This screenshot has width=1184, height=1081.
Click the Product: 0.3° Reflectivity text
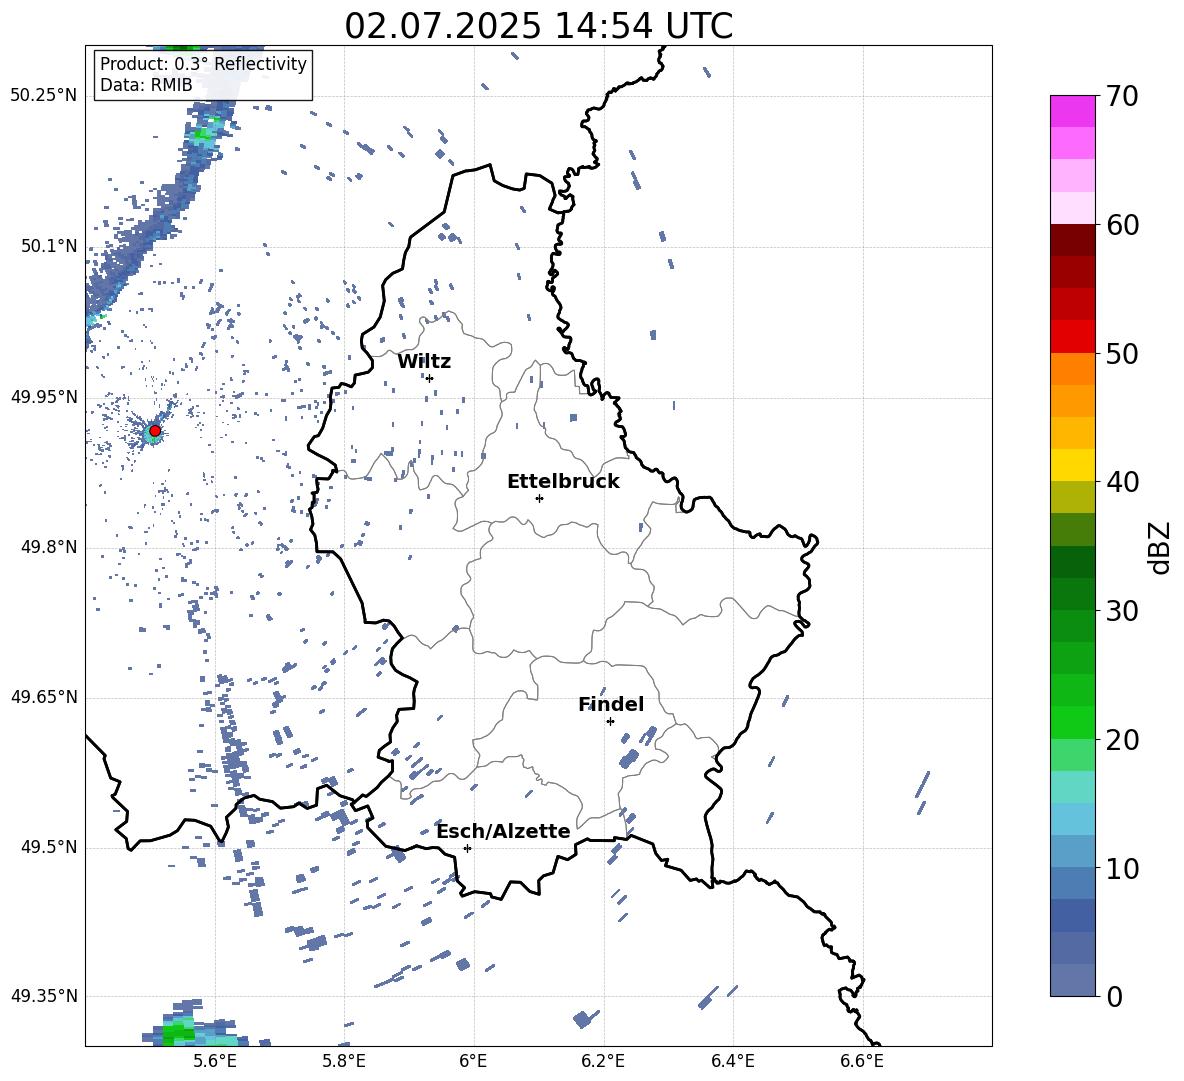tap(203, 64)
